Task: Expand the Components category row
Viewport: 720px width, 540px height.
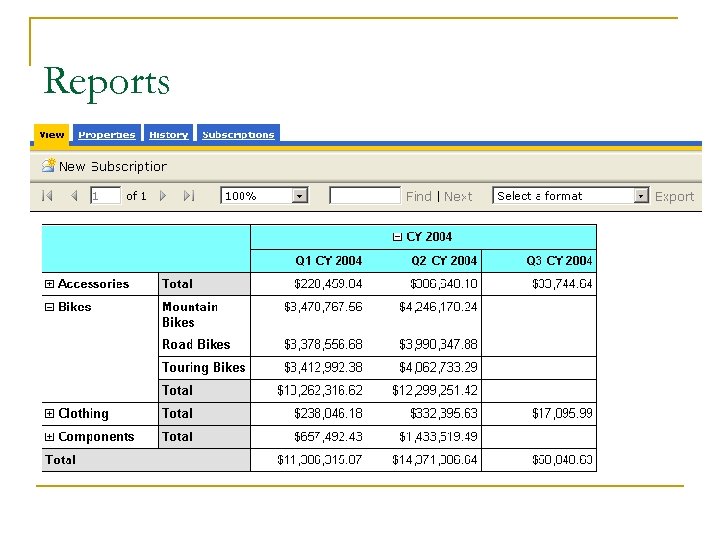Action: [x=49, y=437]
